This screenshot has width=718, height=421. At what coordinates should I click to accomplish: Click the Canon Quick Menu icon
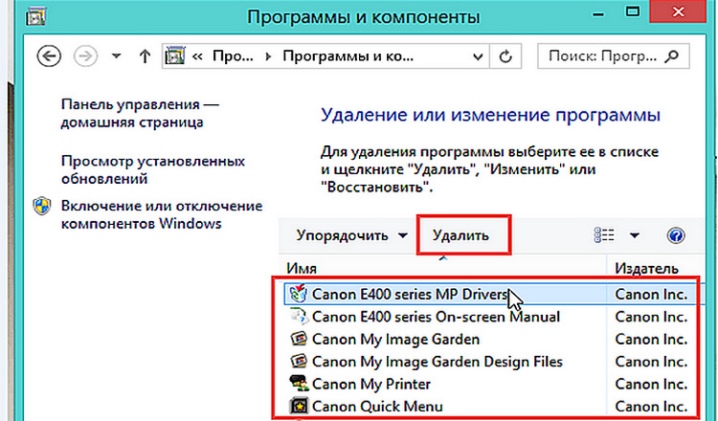pos(299,406)
